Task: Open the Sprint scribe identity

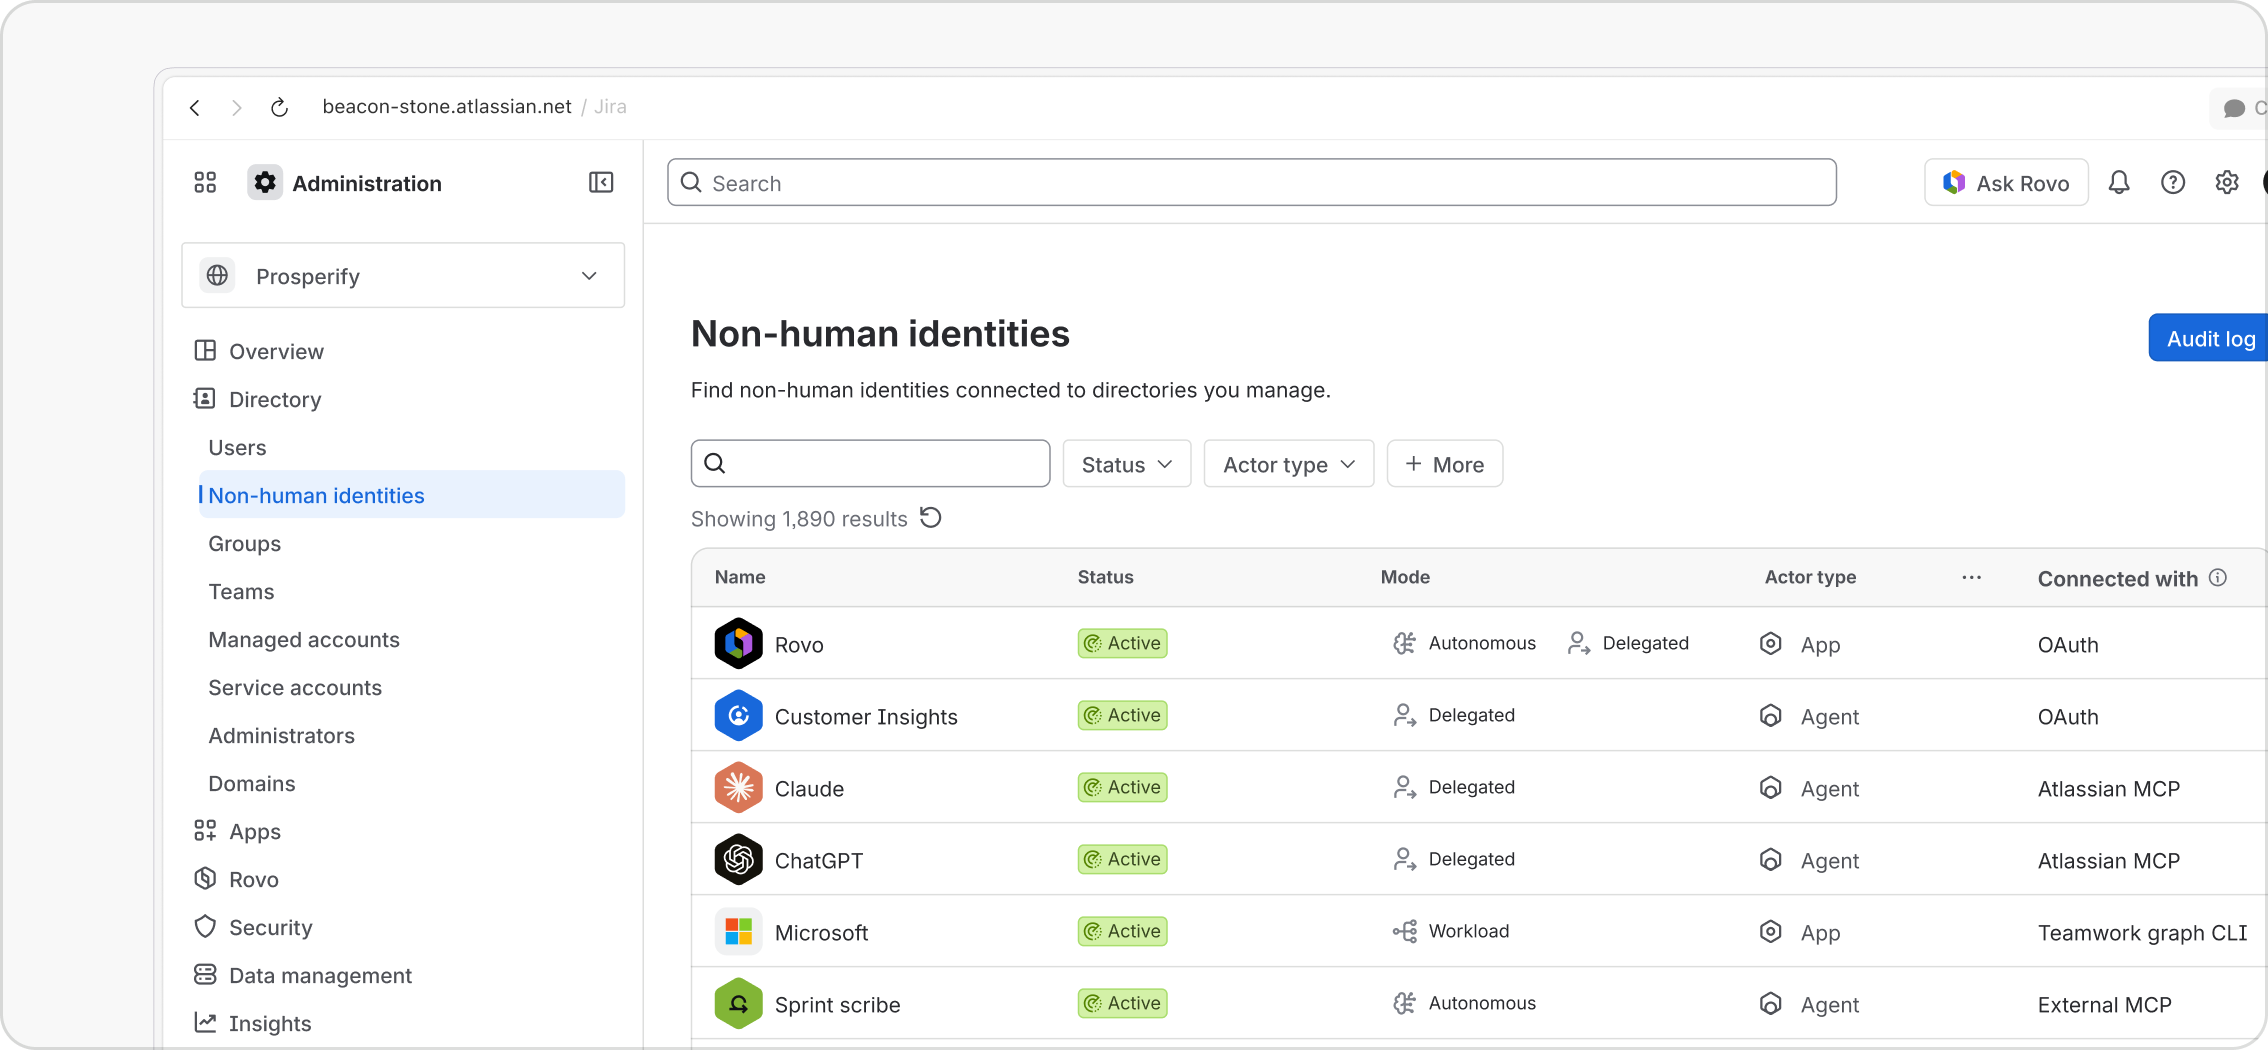Action: click(838, 1004)
